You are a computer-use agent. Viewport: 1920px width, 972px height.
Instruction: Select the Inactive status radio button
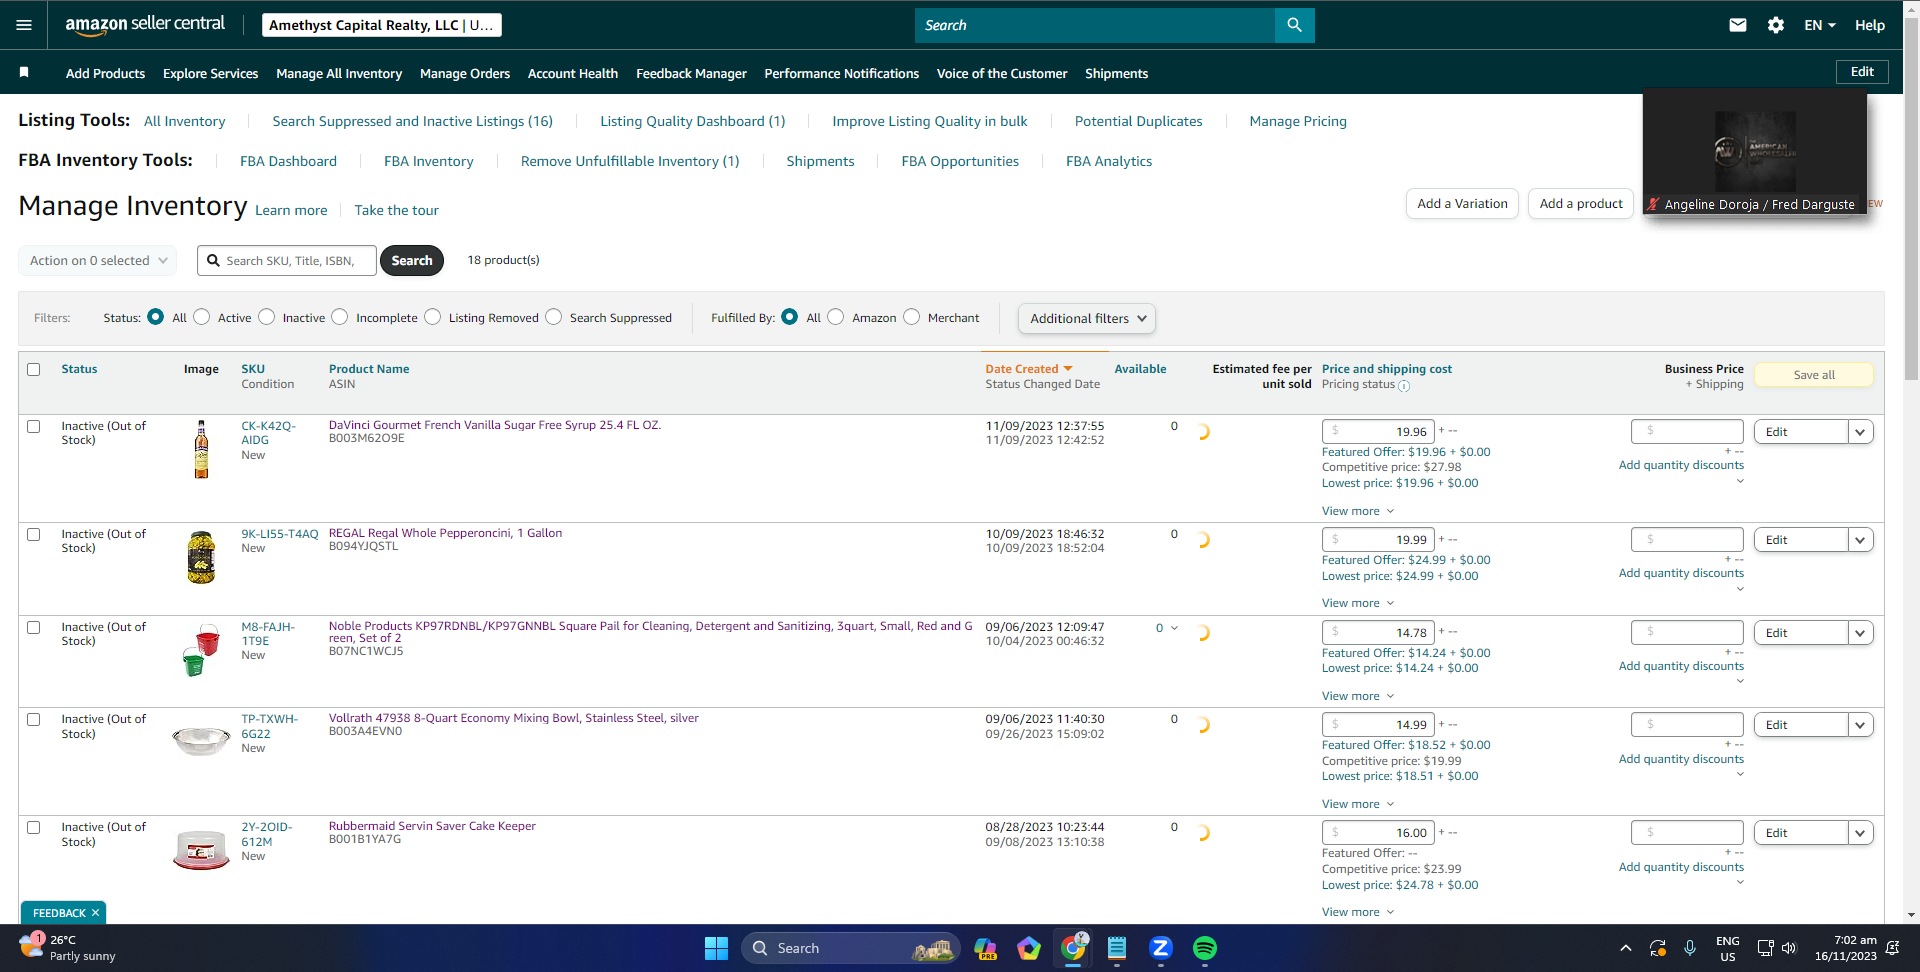click(x=267, y=317)
